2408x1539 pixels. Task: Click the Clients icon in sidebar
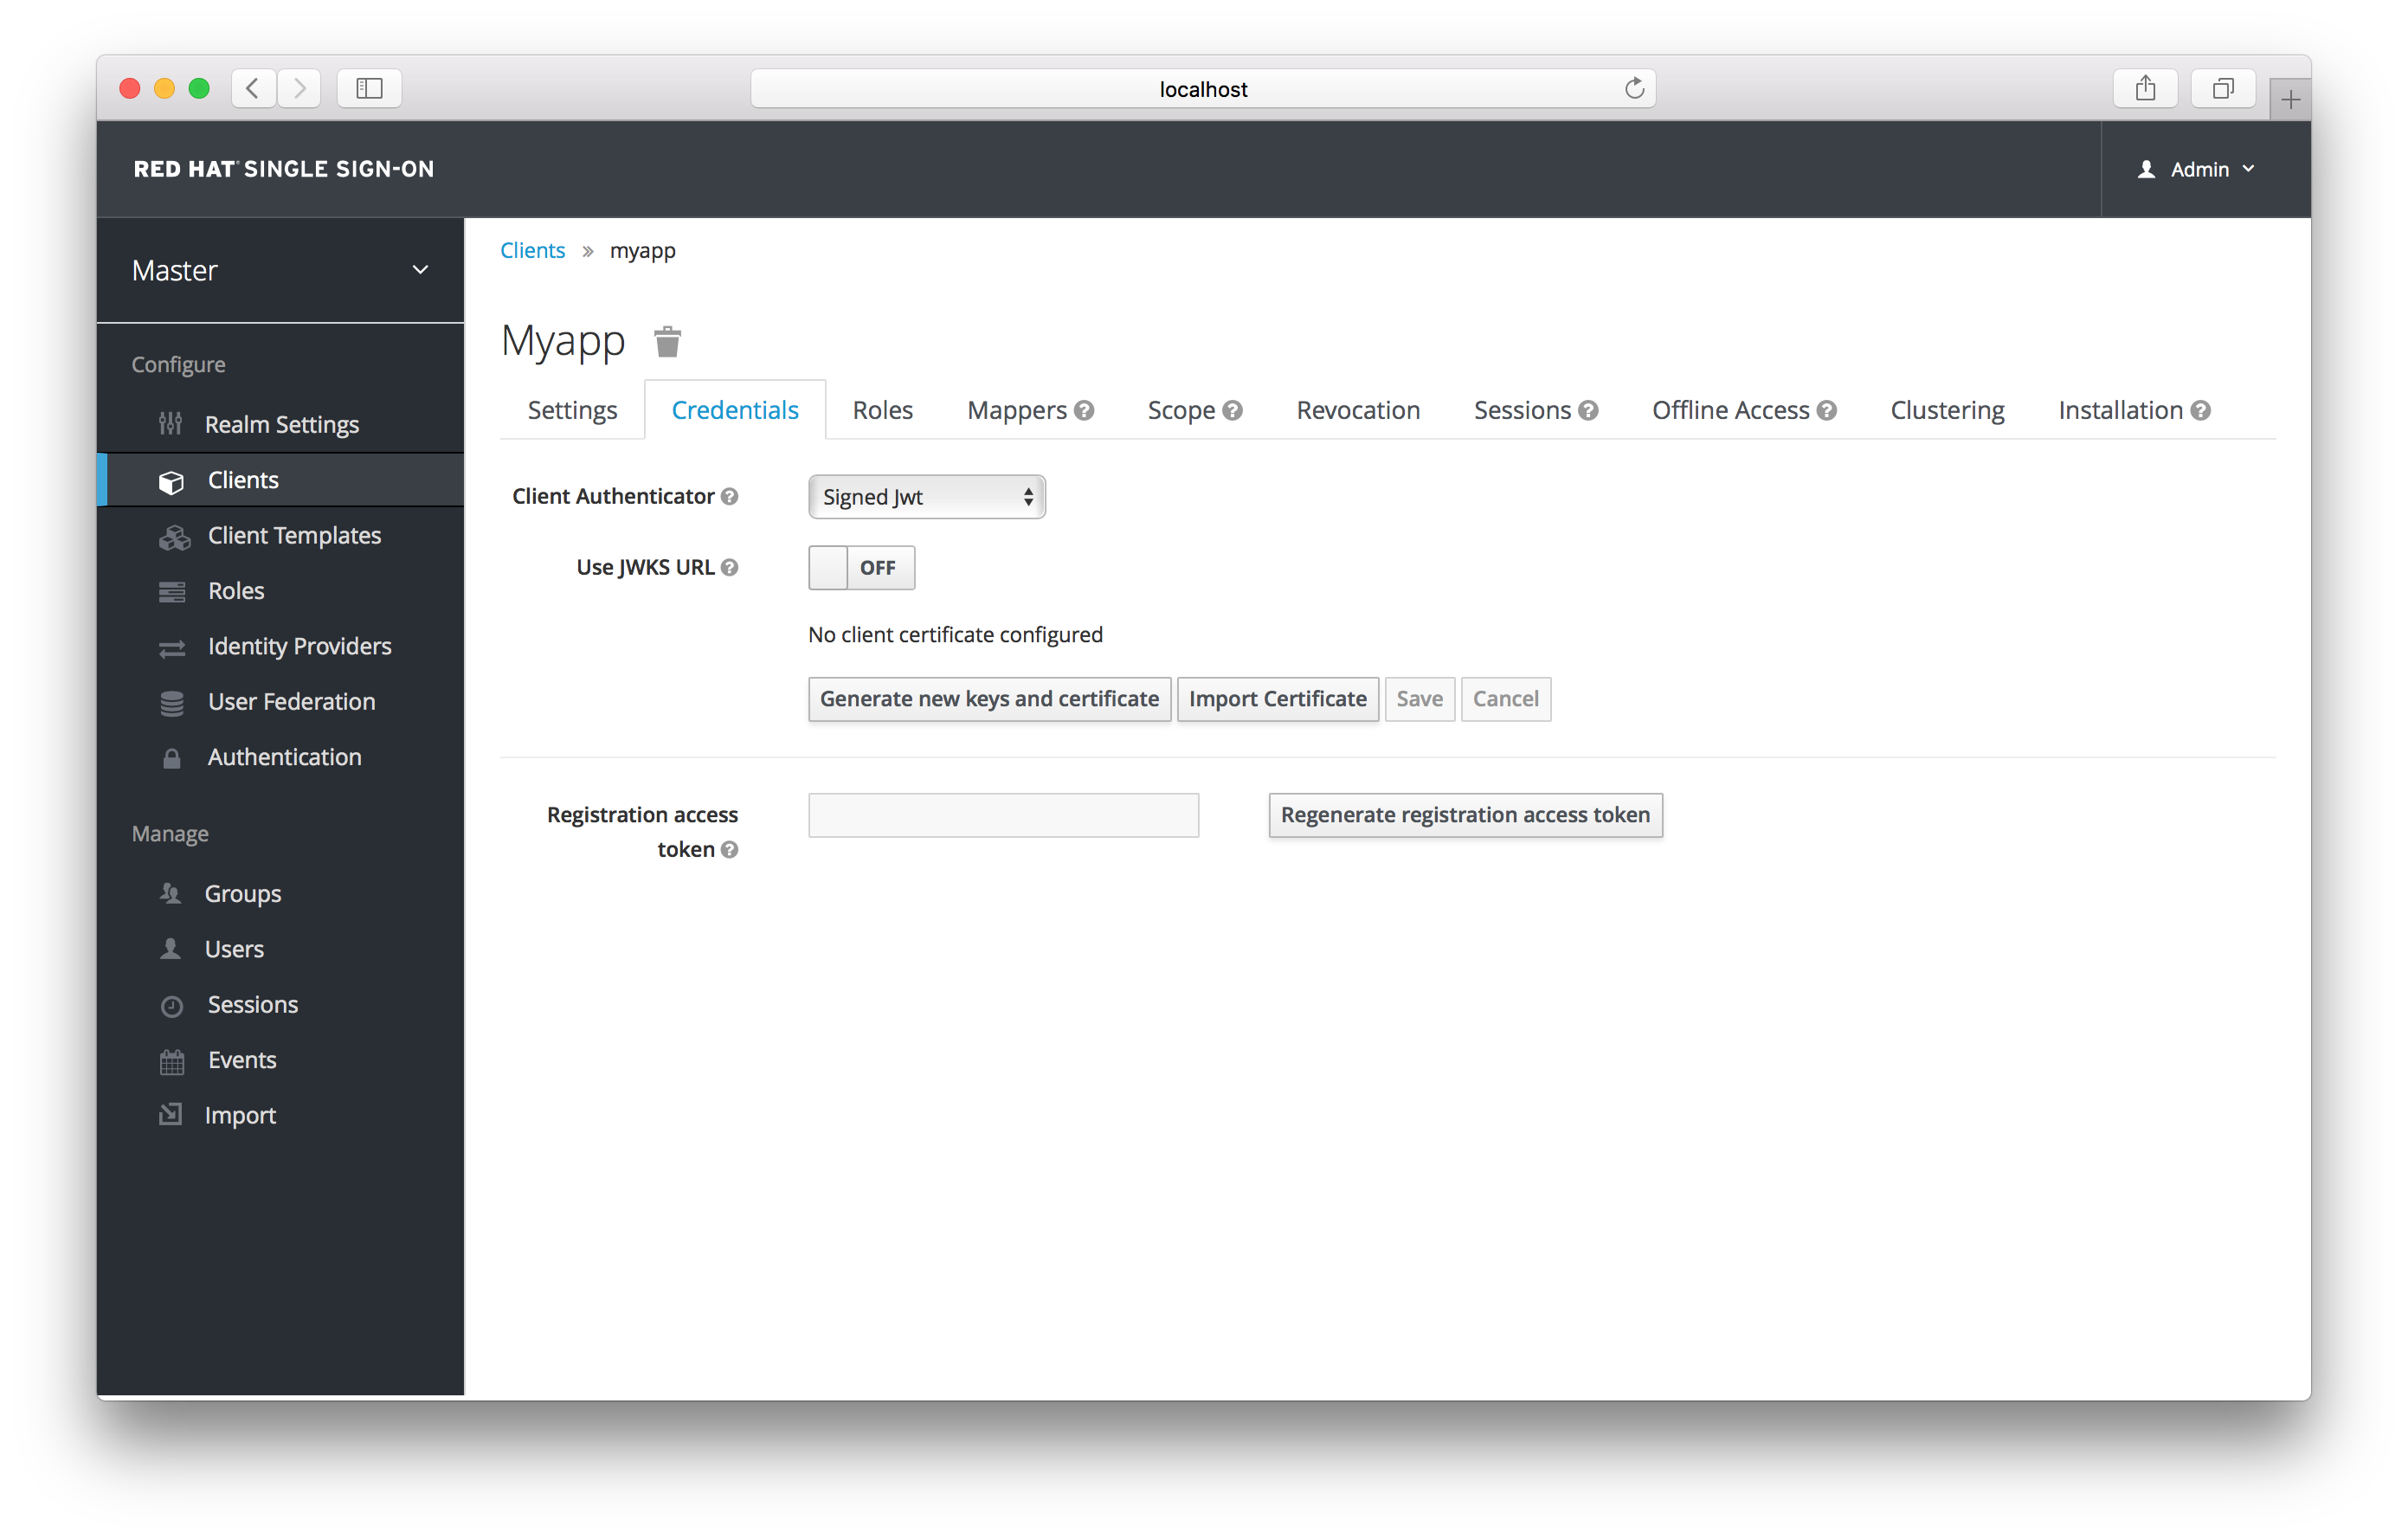tap(171, 479)
